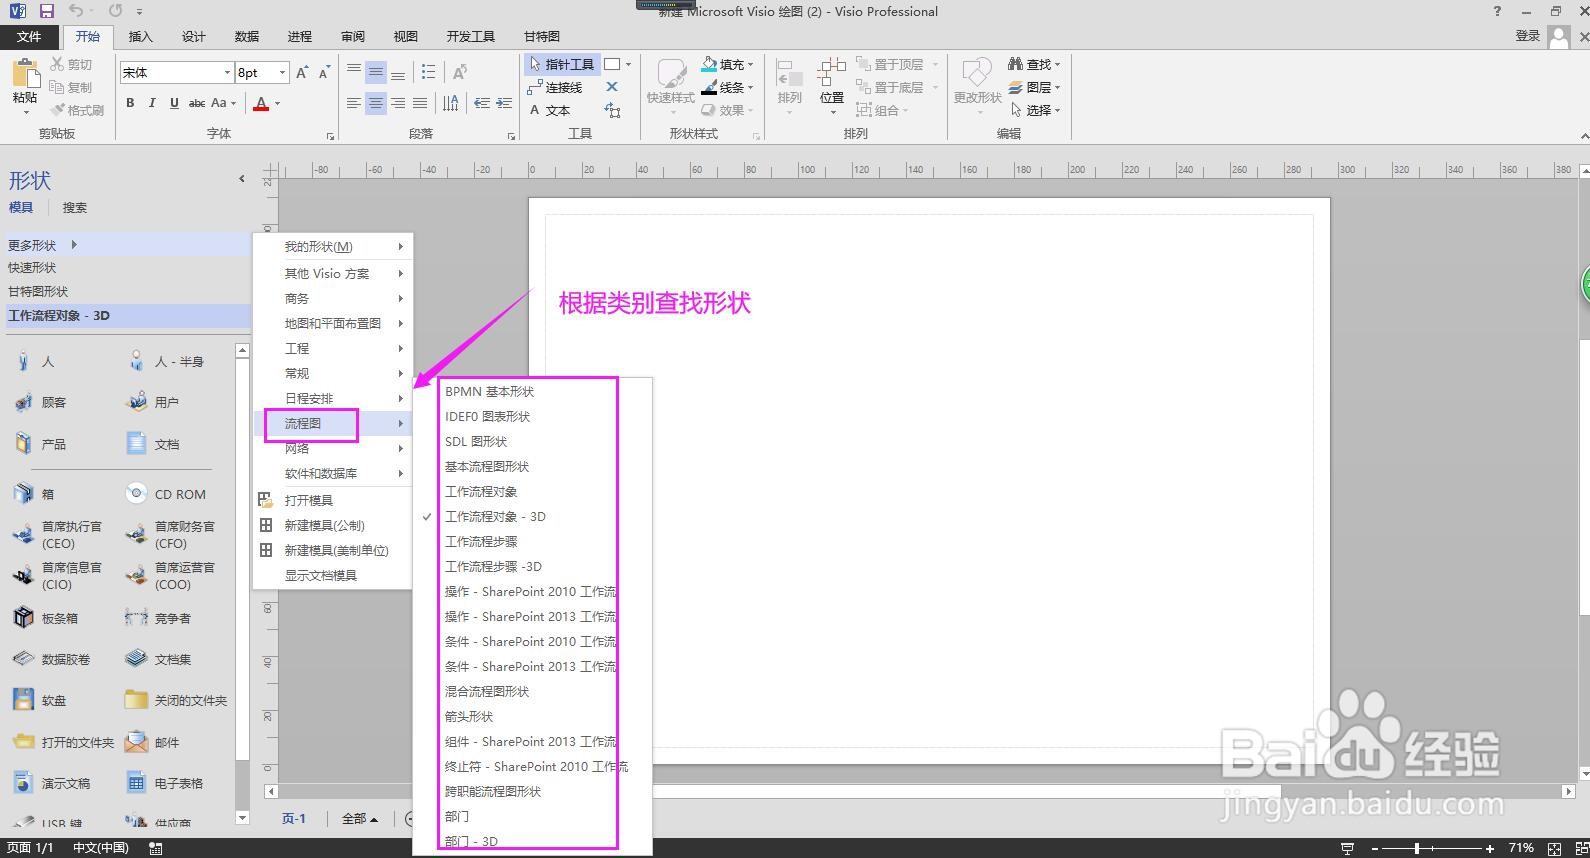Click the stencil scrollbar down arrow
The width and height of the screenshot is (1590, 858).
coord(242,817)
